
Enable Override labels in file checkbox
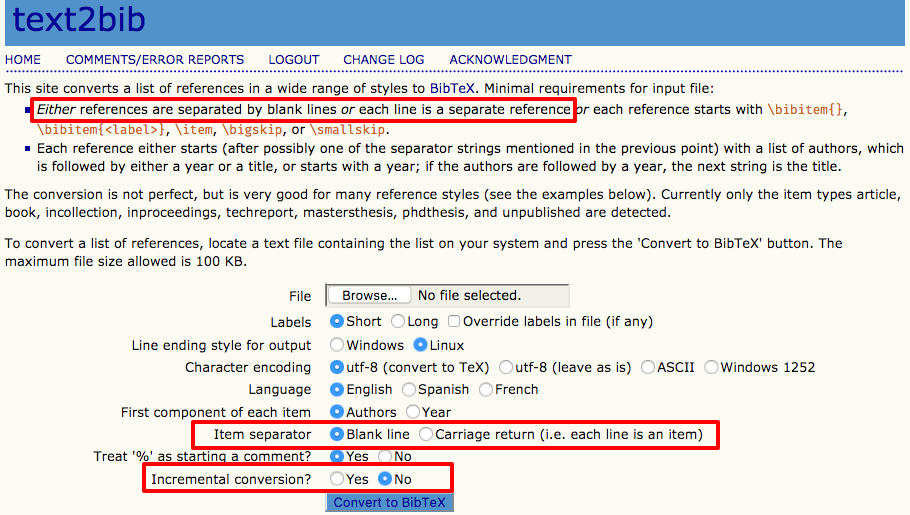(454, 321)
